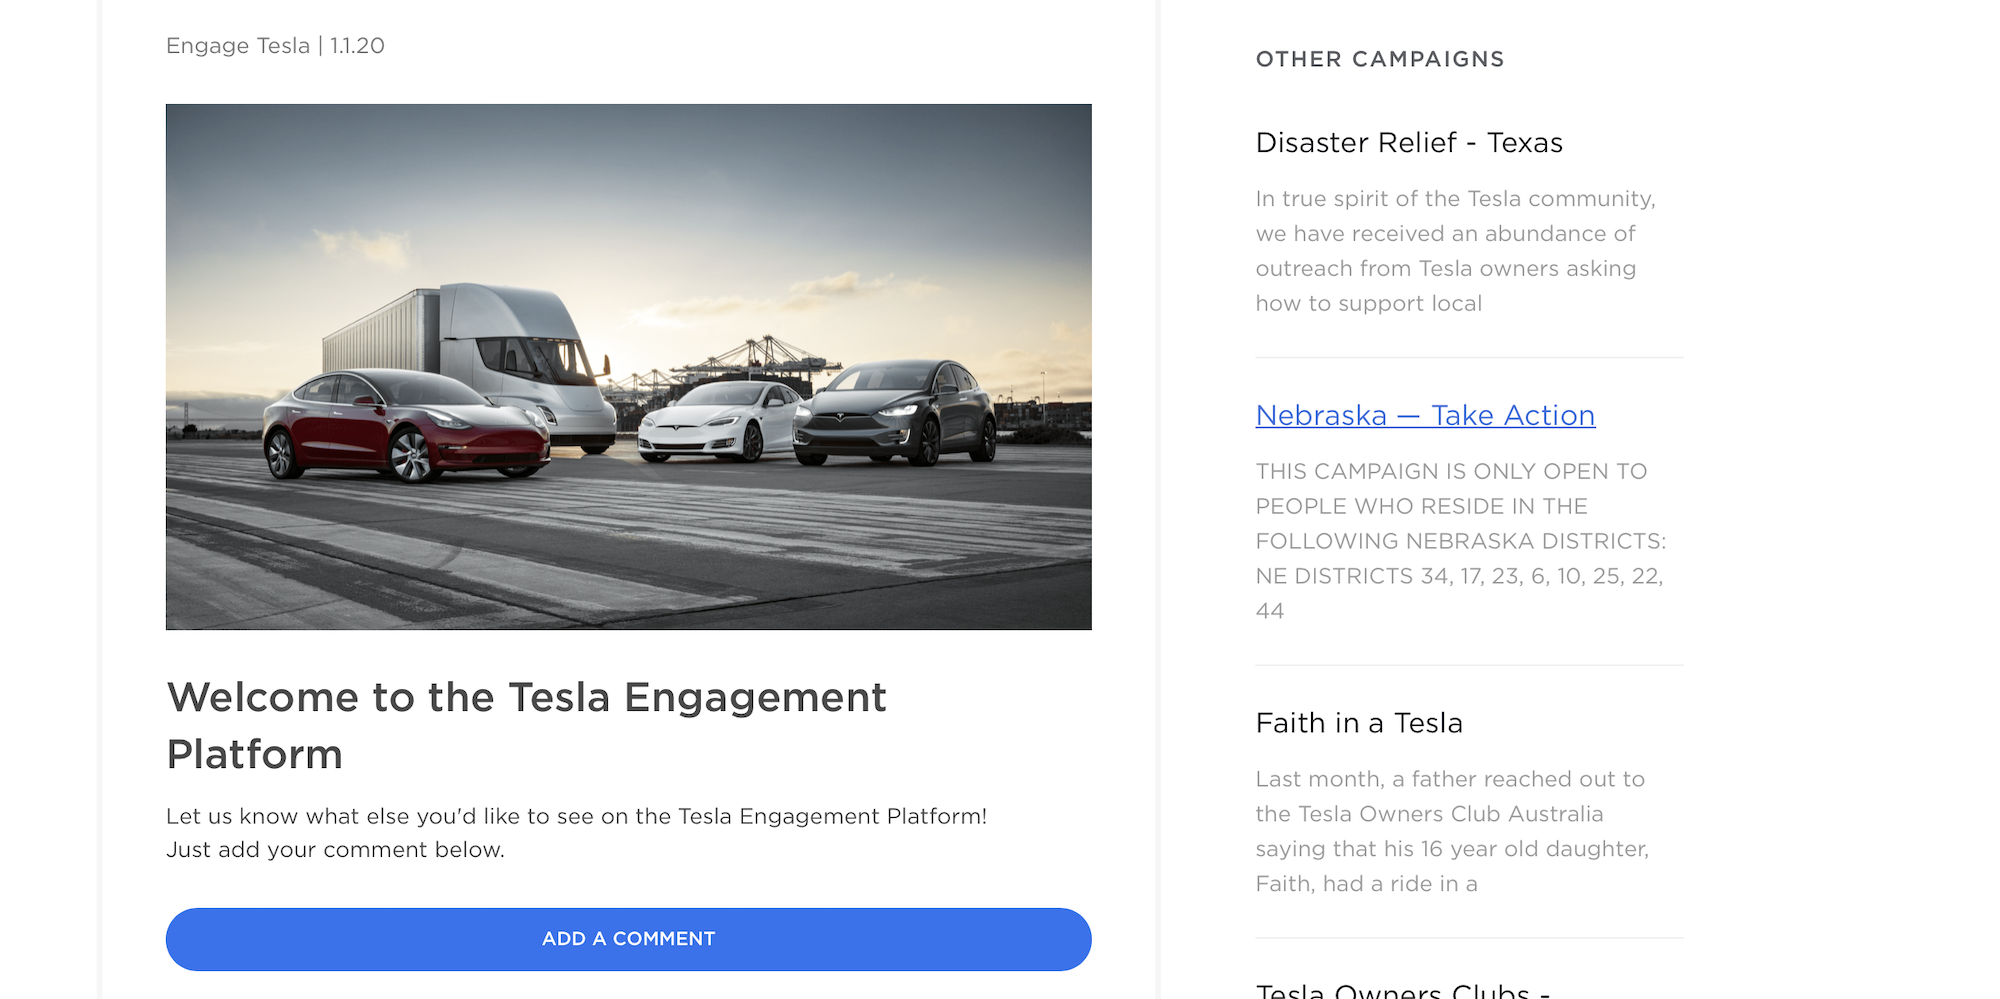The height and width of the screenshot is (999, 2000).
Task: Click the Tesla vehicle lineup hero image
Action: click(x=628, y=365)
